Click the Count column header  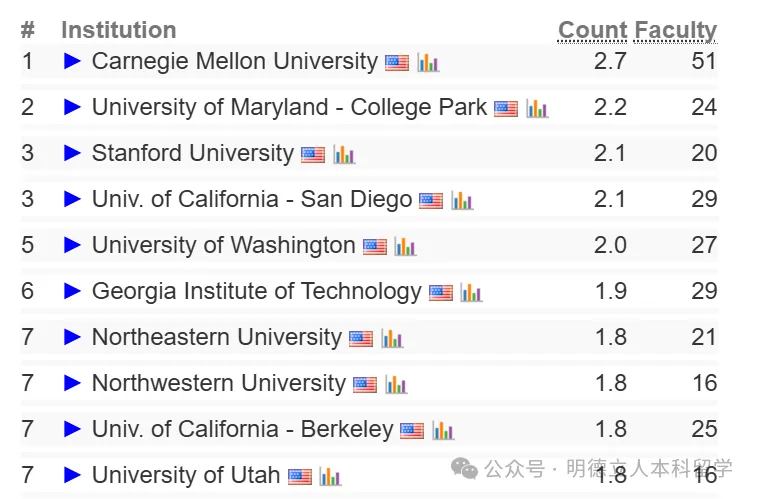coord(592,30)
